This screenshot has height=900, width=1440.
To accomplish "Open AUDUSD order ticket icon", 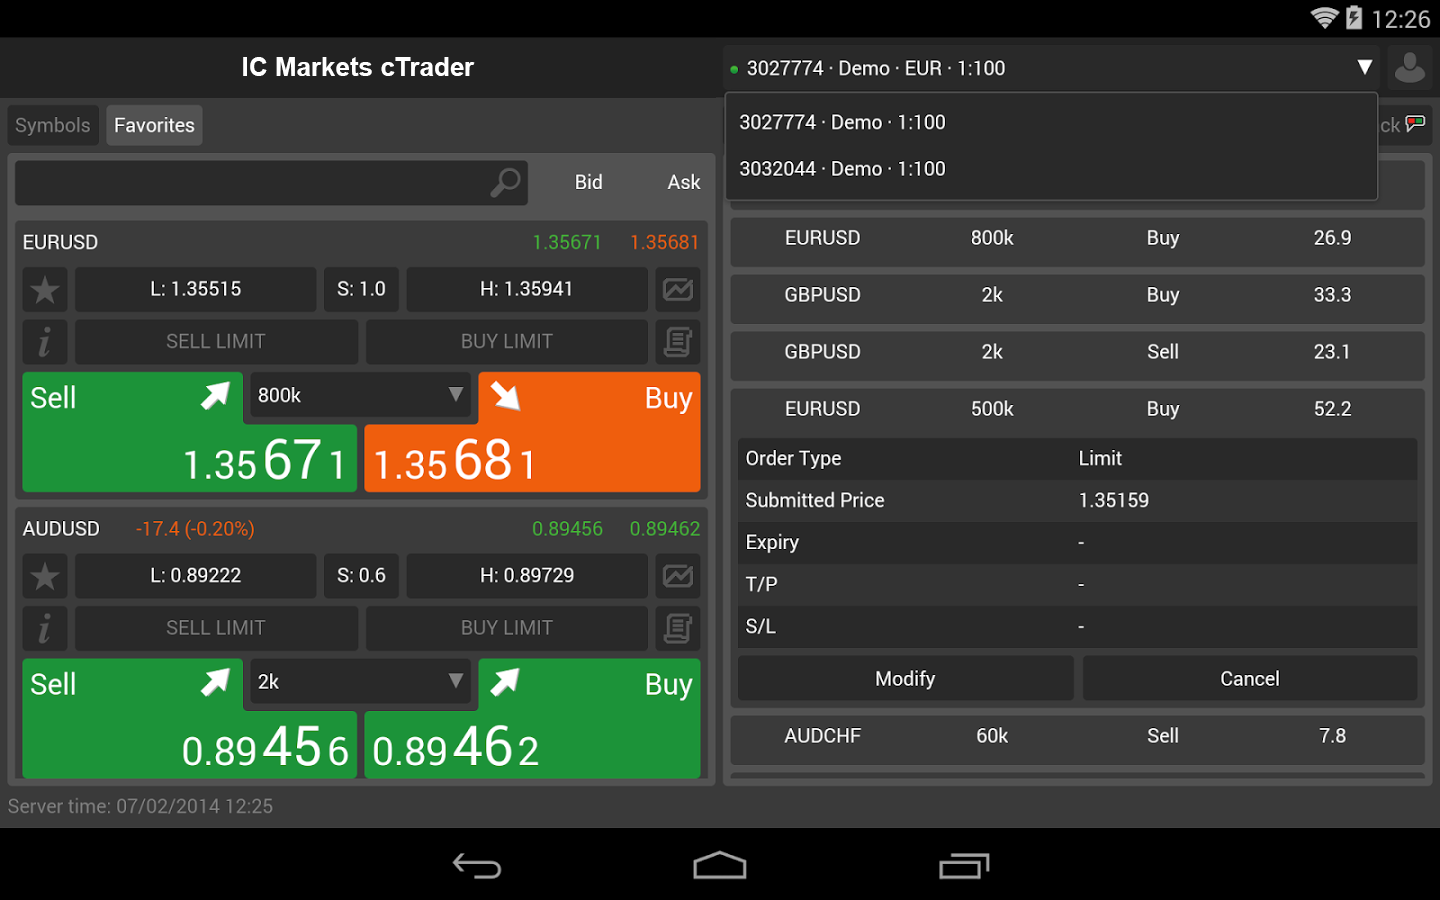I will (678, 629).
